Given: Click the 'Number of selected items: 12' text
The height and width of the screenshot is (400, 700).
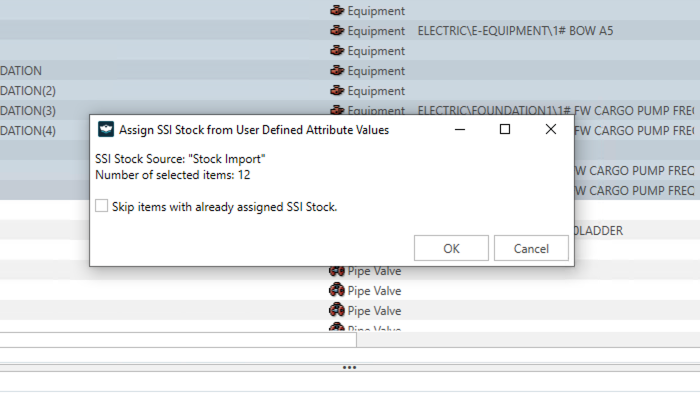Looking at the screenshot, I should tap(173, 175).
